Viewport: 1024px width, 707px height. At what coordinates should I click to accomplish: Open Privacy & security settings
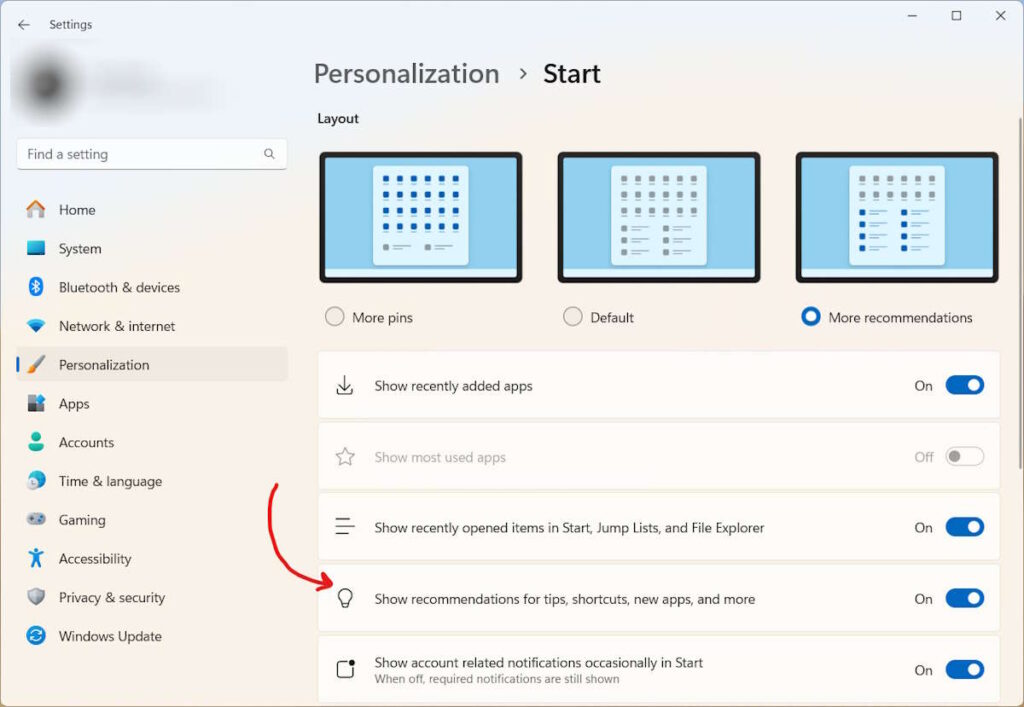pos(152,597)
